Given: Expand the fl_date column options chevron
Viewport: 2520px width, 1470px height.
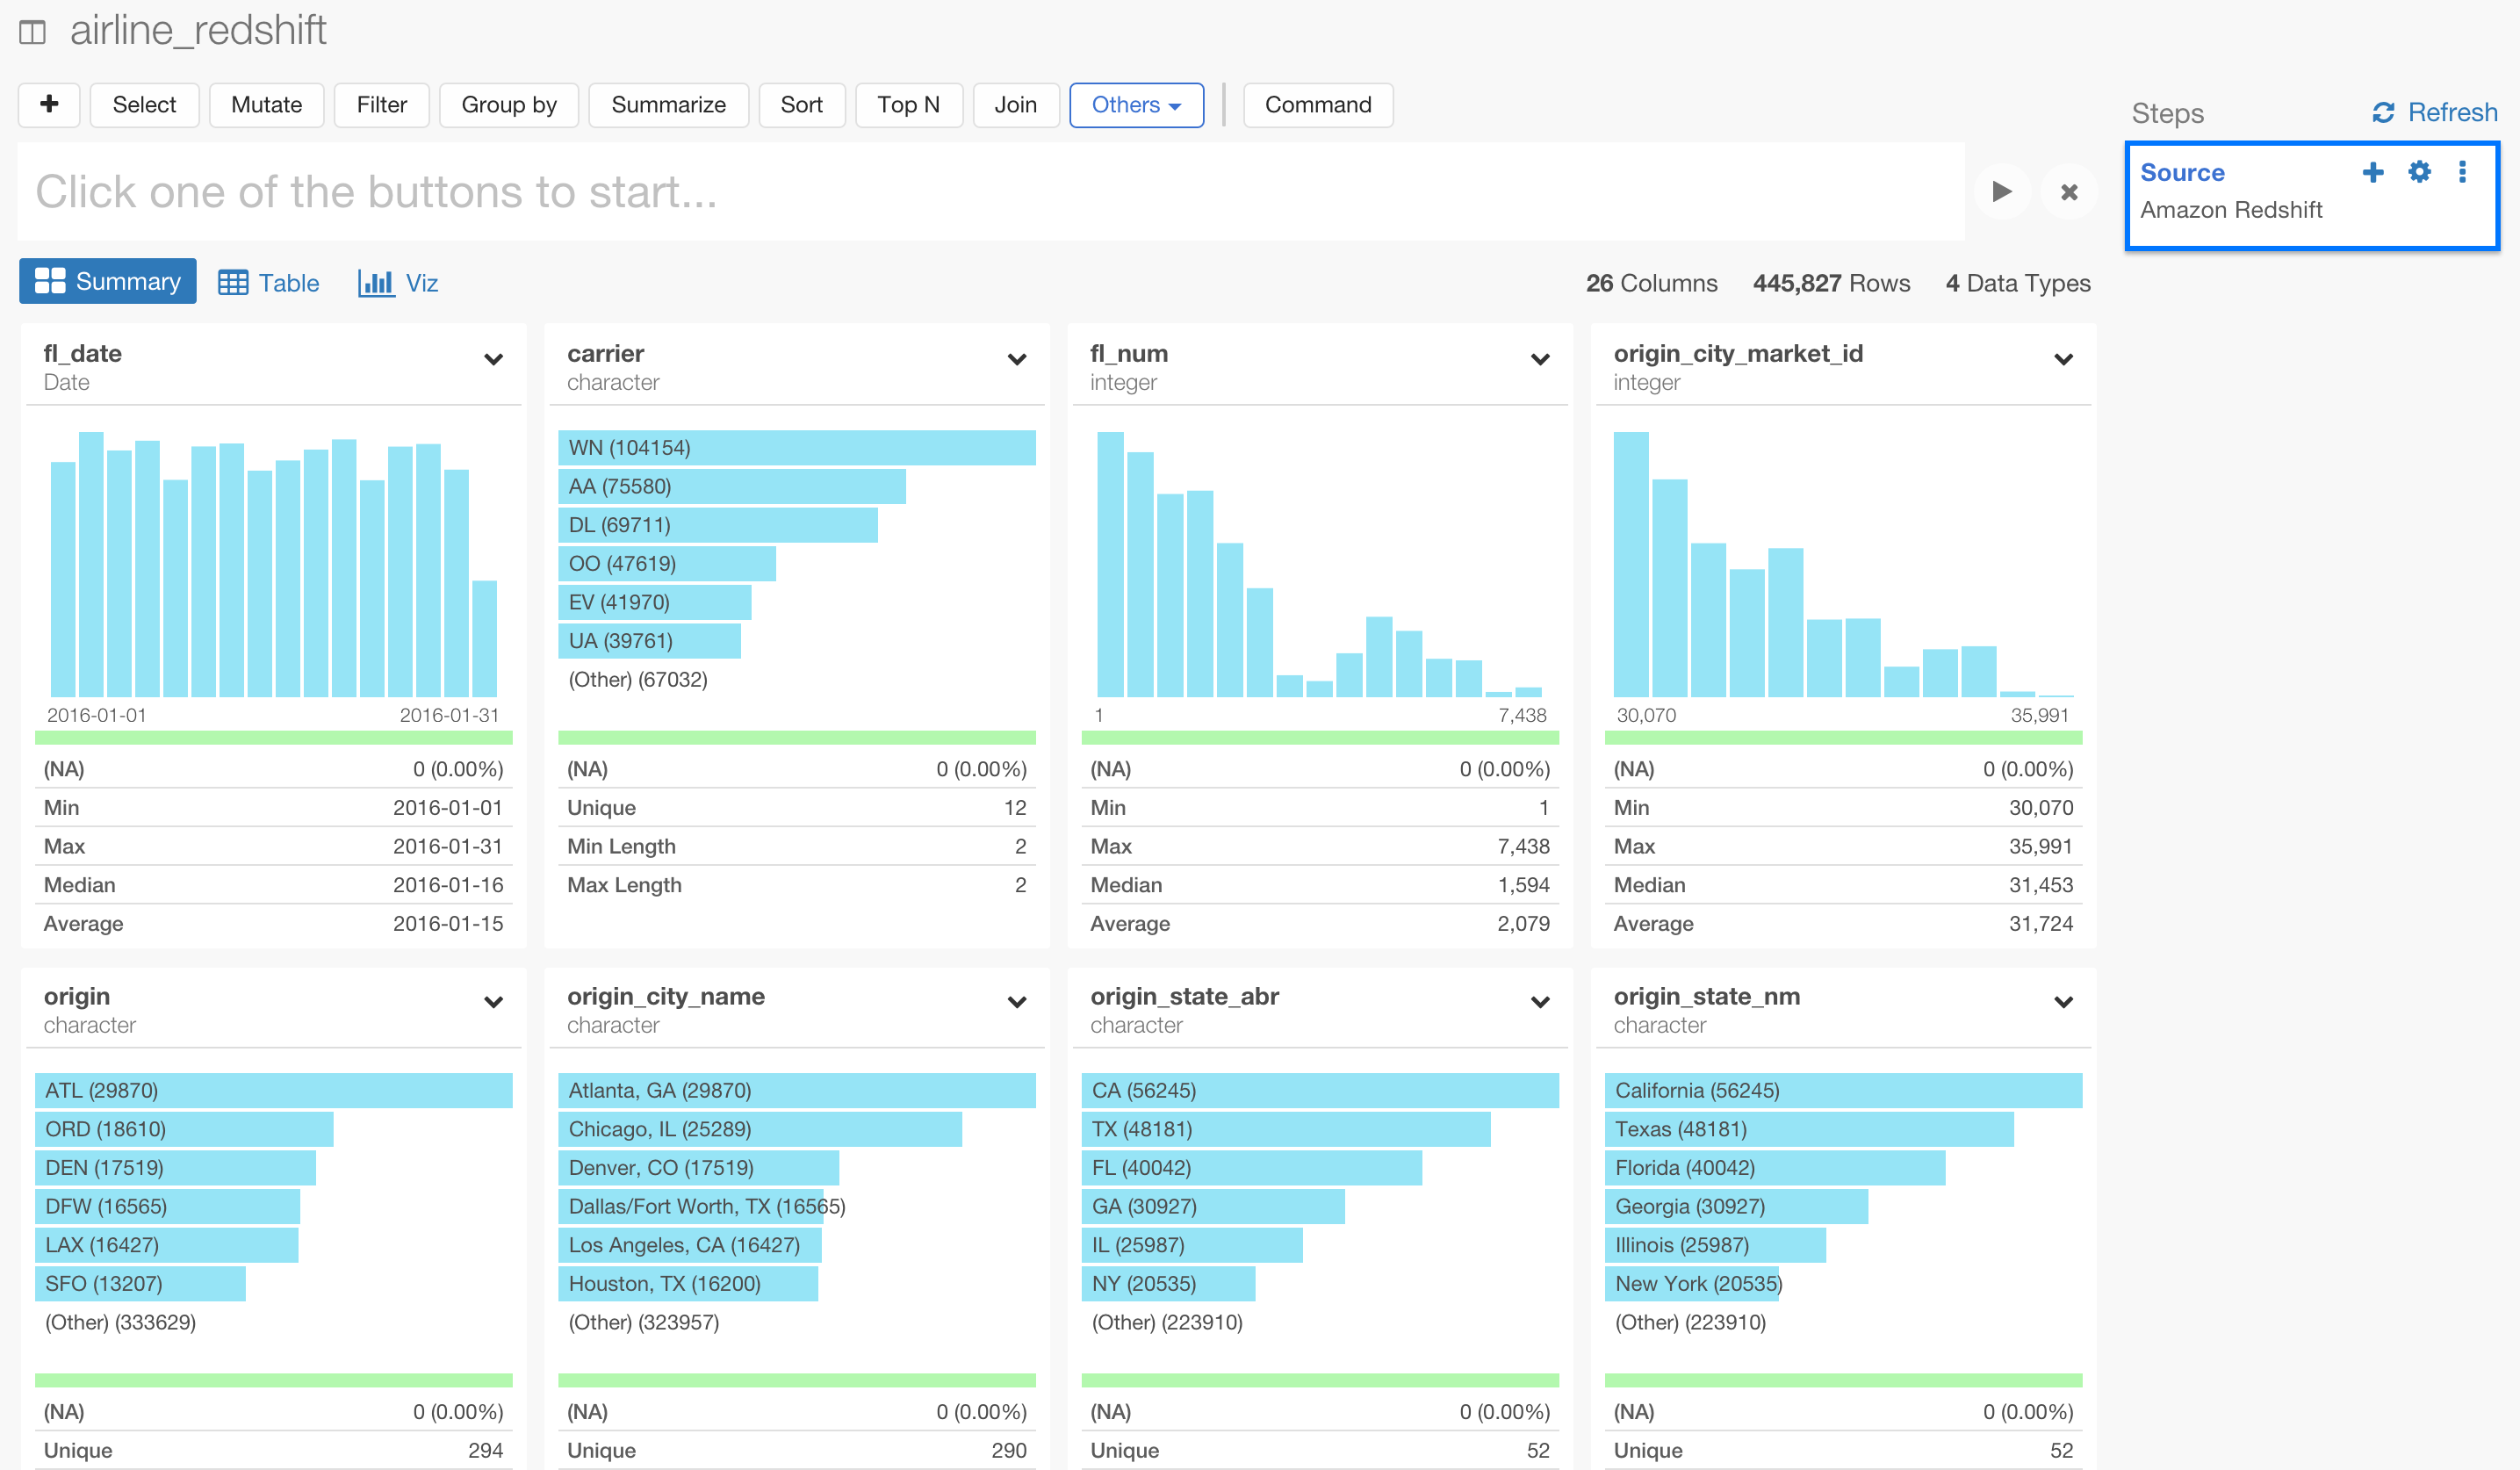Looking at the screenshot, I should point(493,359).
